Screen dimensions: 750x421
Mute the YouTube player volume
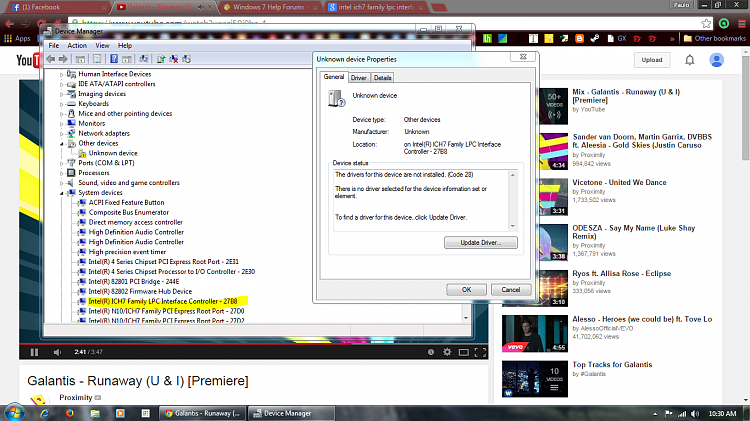click(x=57, y=352)
